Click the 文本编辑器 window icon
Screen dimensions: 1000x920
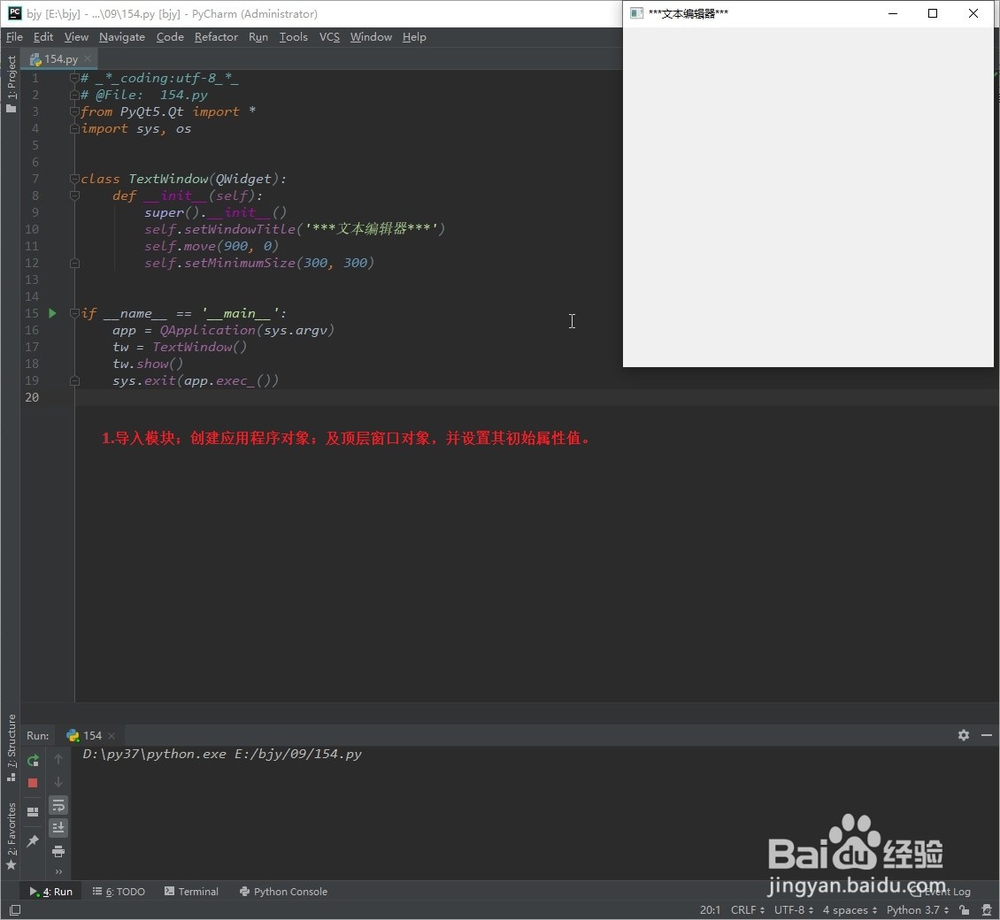point(636,13)
